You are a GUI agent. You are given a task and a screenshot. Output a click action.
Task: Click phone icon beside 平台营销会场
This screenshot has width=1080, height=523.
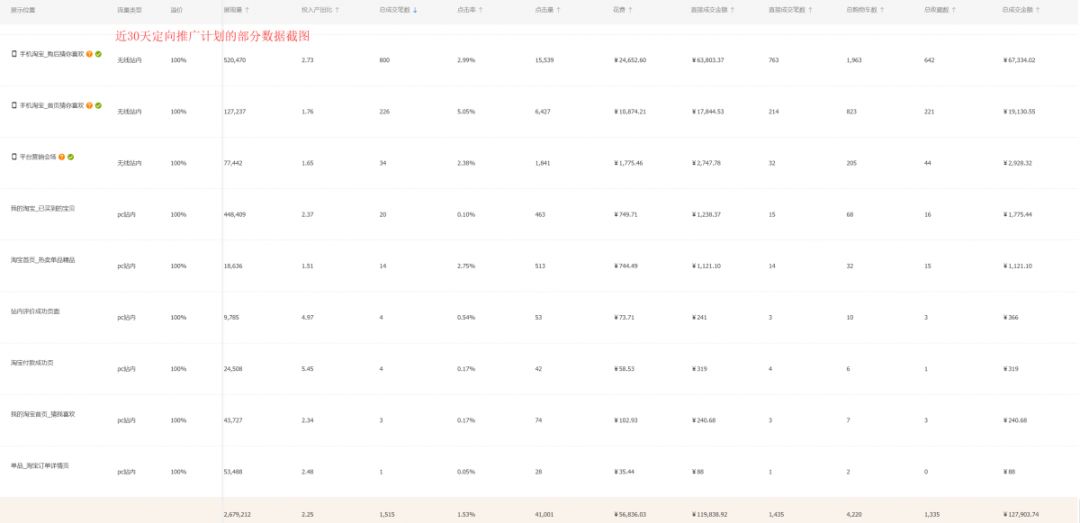point(14,156)
